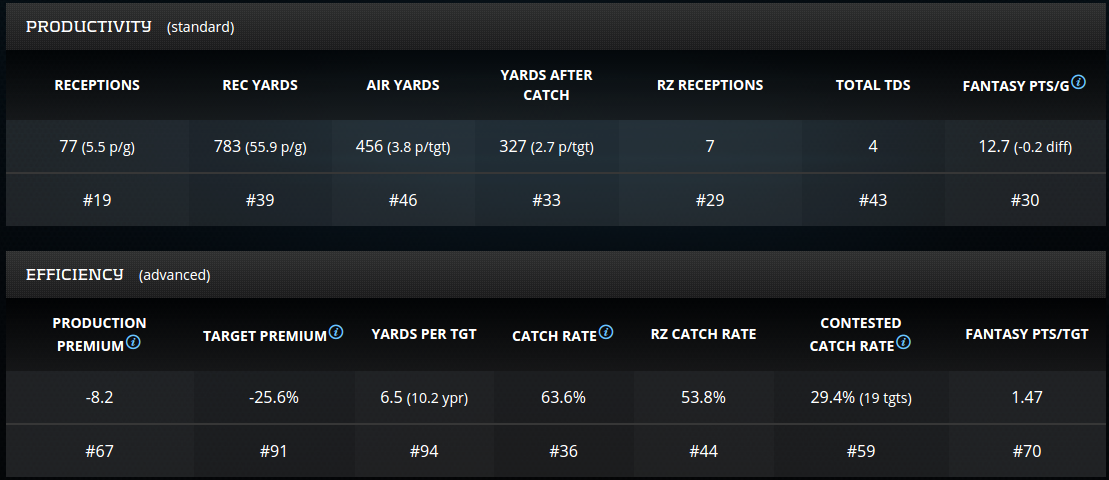The image size is (1109, 480).
Task: Click the Contested Catch Rate info icon
Action: click(903, 342)
